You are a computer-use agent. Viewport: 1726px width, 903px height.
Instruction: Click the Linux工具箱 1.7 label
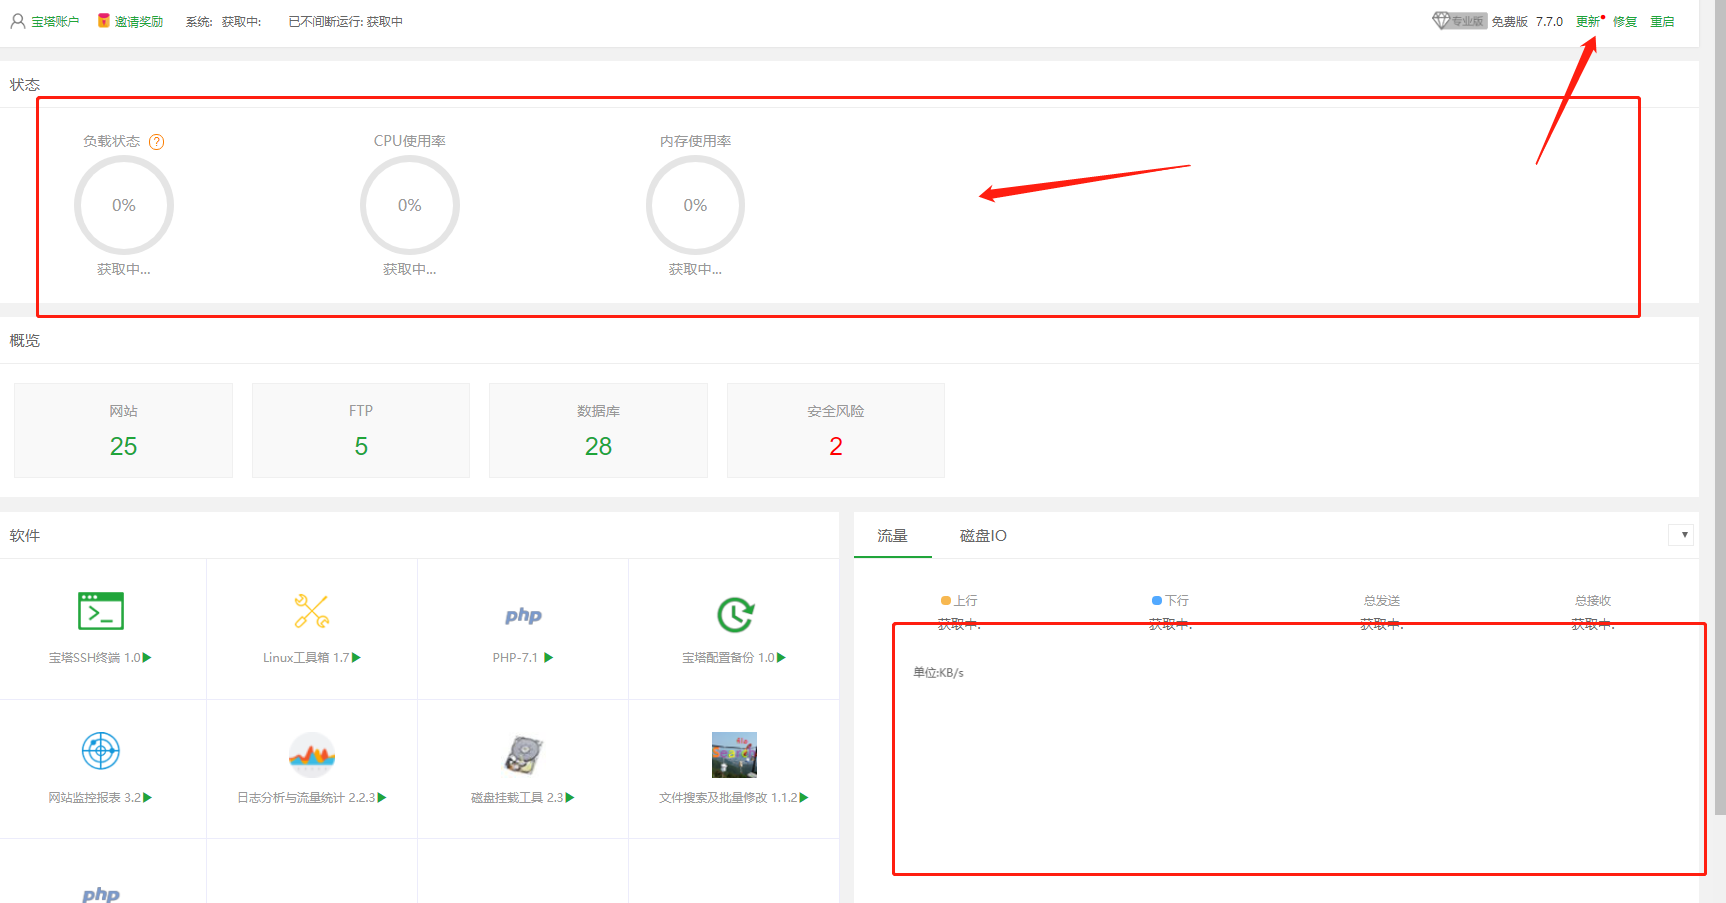(x=306, y=657)
